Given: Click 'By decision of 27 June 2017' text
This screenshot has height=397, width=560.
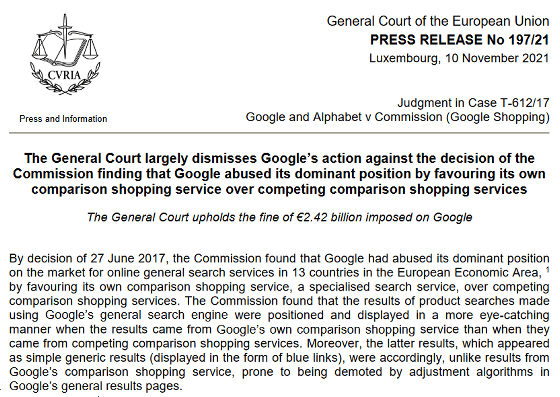Looking at the screenshot, I should pos(87,258).
